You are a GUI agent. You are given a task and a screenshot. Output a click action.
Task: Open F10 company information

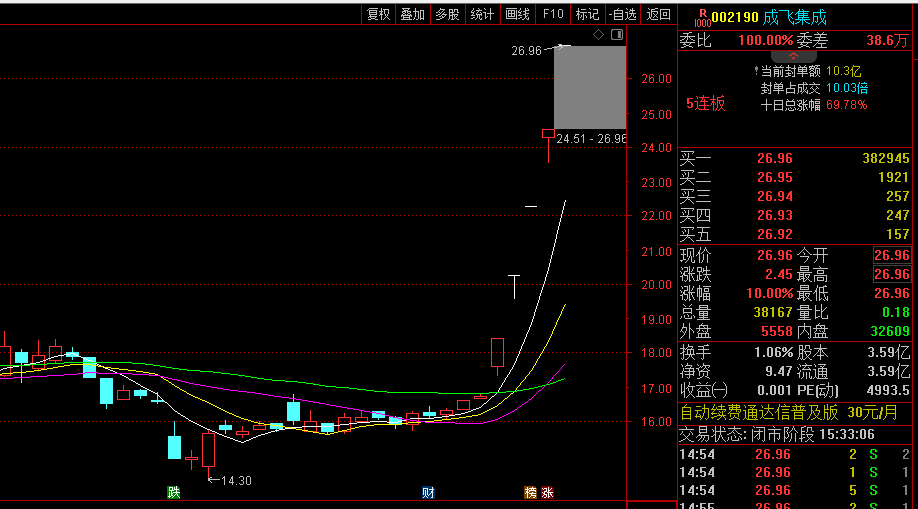553,15
